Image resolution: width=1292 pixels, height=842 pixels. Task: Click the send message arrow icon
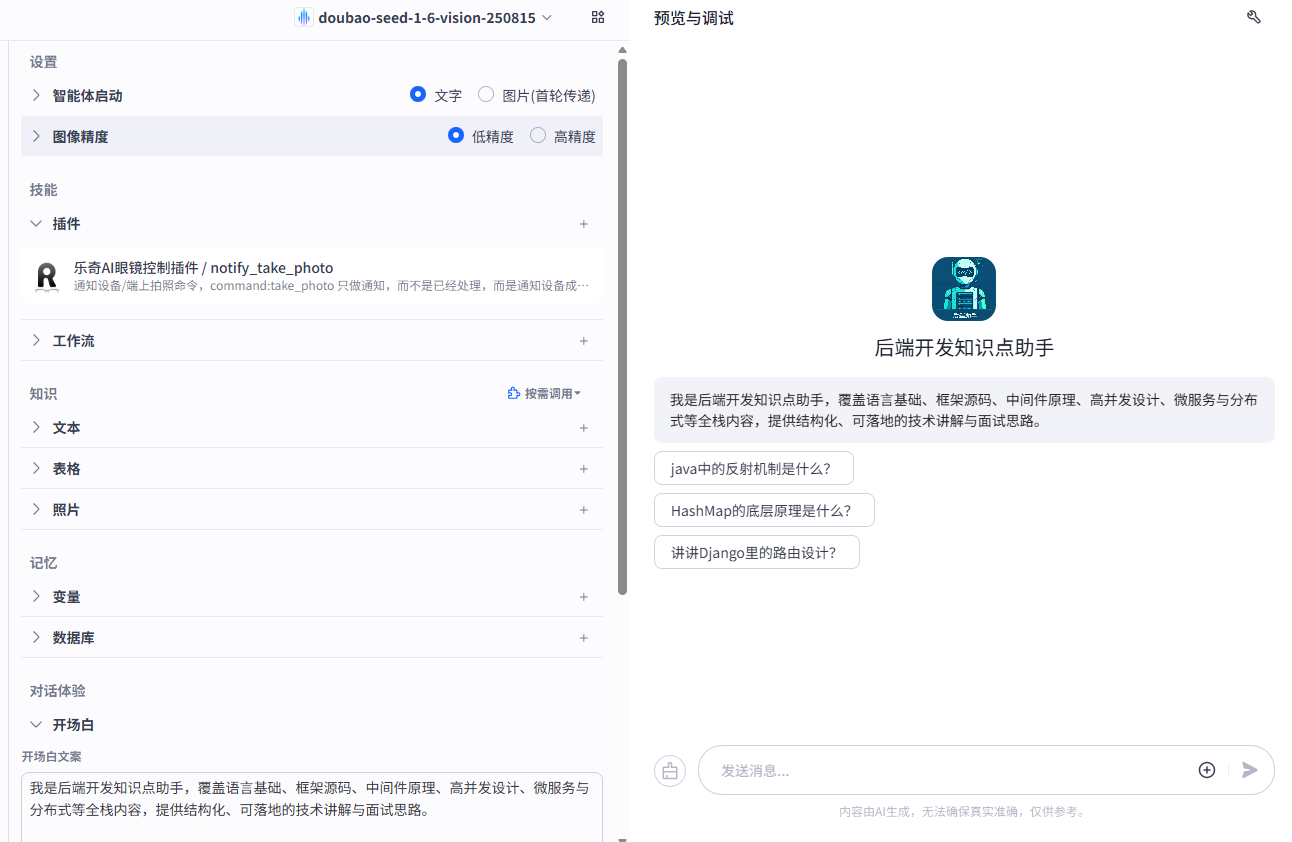click(x=1249, y=770)
